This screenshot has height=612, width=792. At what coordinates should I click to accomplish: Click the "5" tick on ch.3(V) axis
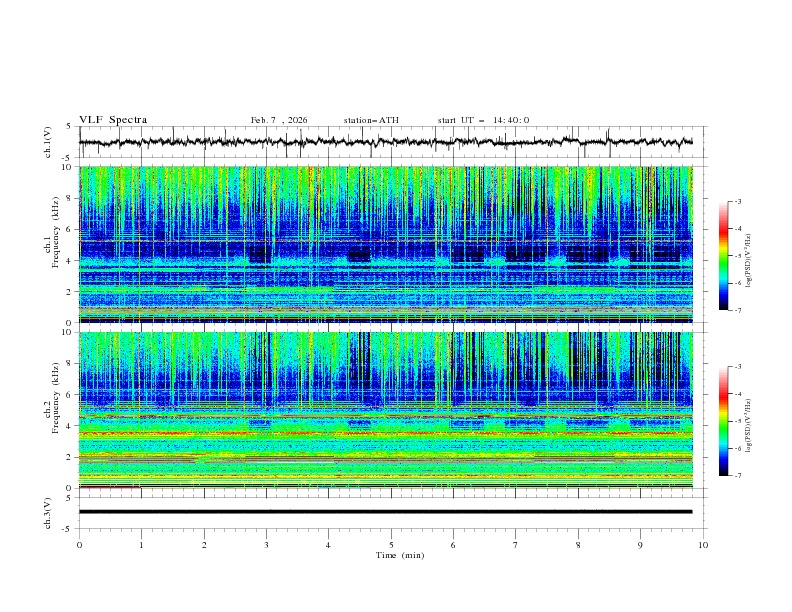[x=69, y=498]
